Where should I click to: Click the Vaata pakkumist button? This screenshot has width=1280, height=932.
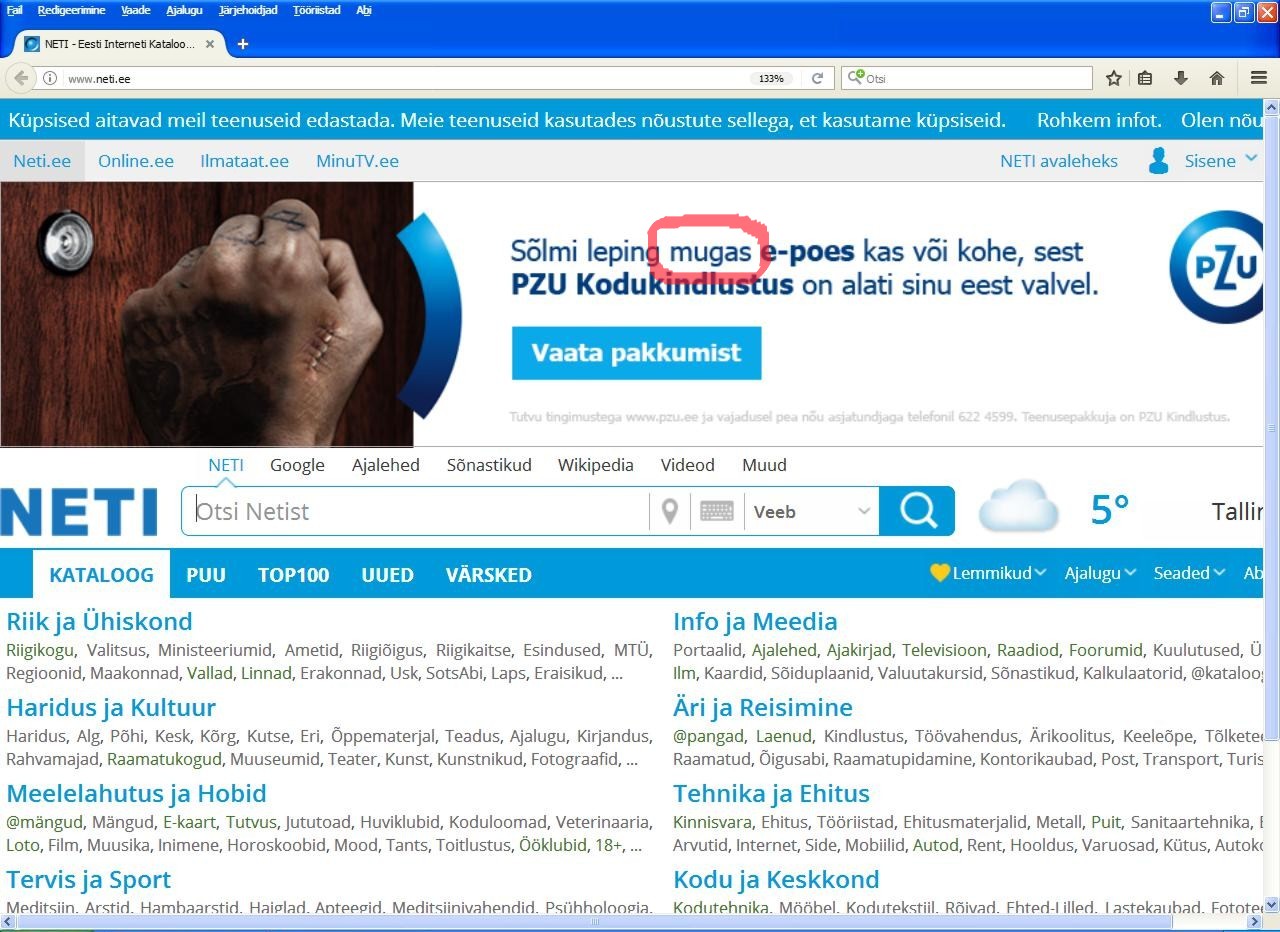(x=636, y=353)
